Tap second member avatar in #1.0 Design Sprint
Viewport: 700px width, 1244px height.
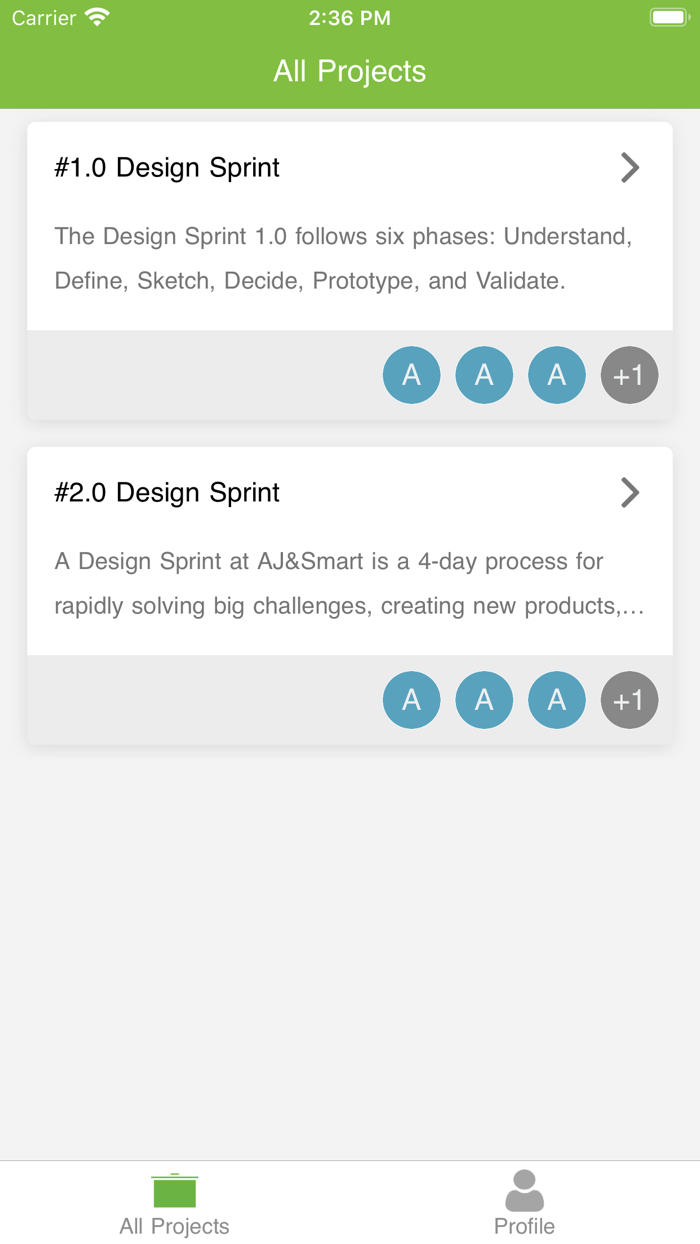484,375
